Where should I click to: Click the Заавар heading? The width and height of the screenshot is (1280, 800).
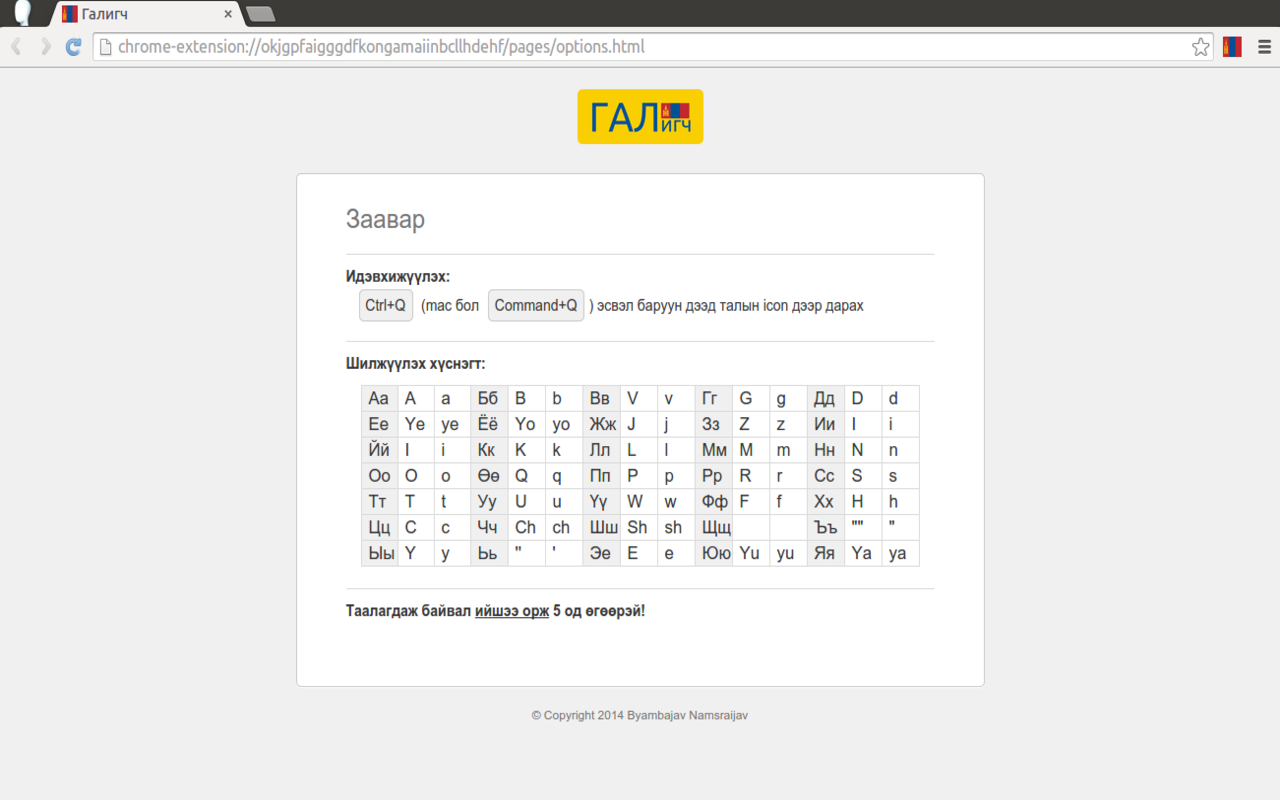[x=385, y=219]
